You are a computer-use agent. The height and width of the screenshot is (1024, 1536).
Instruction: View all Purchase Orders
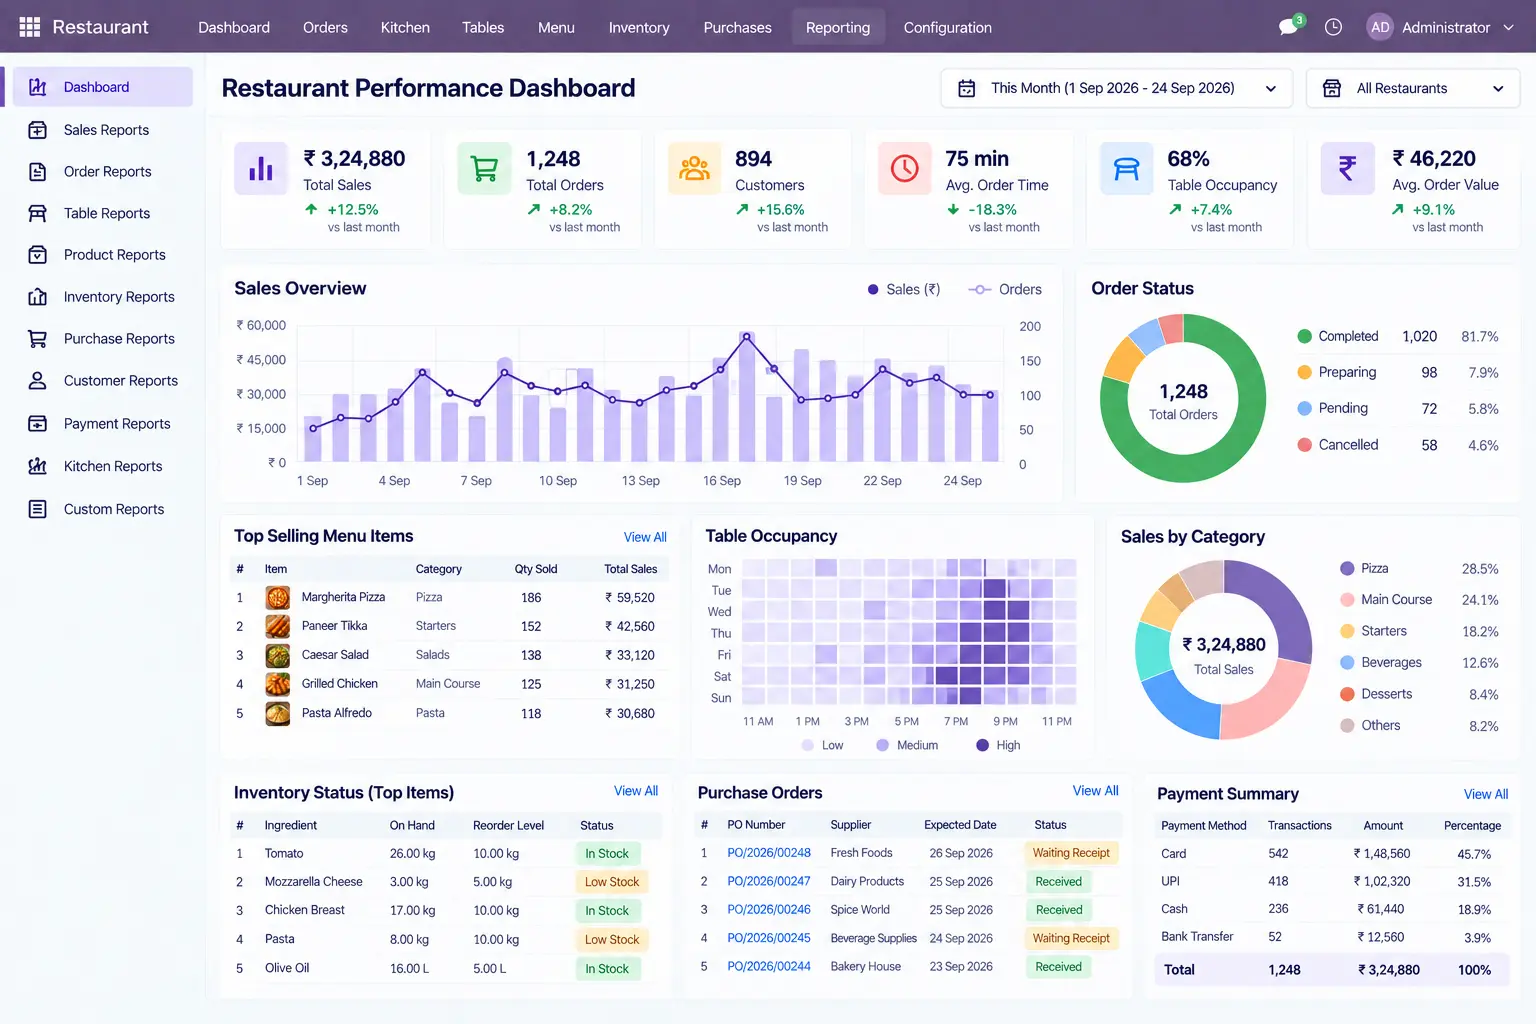point(1096,791)
